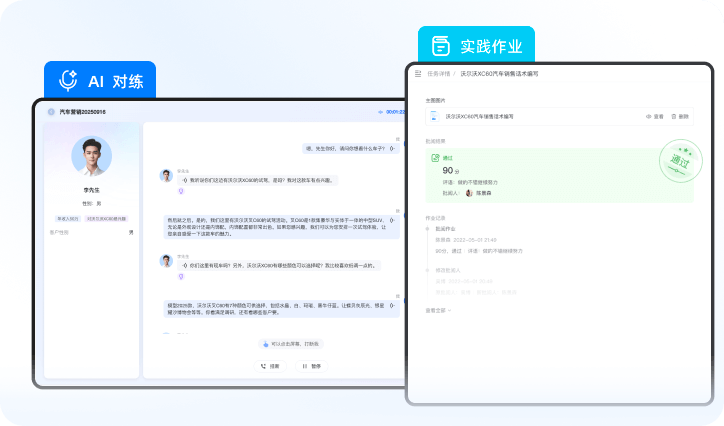
Task: Click the lightbulb hint icon under the first customer message
Action: coord(180,189)
